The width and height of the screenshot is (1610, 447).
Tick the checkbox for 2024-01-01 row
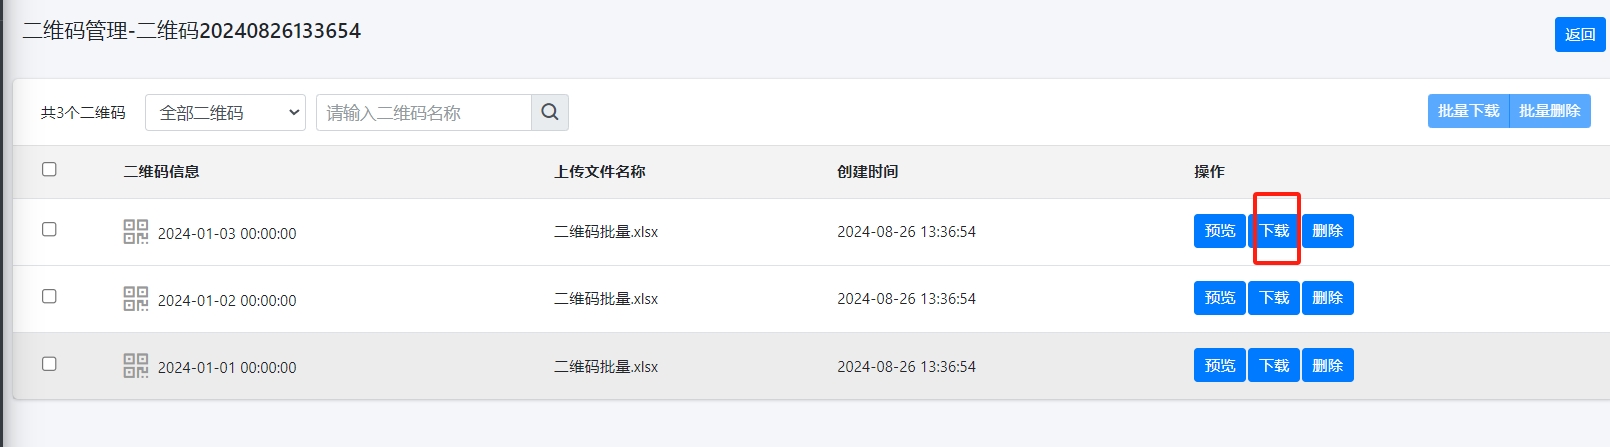pos(49,364)
